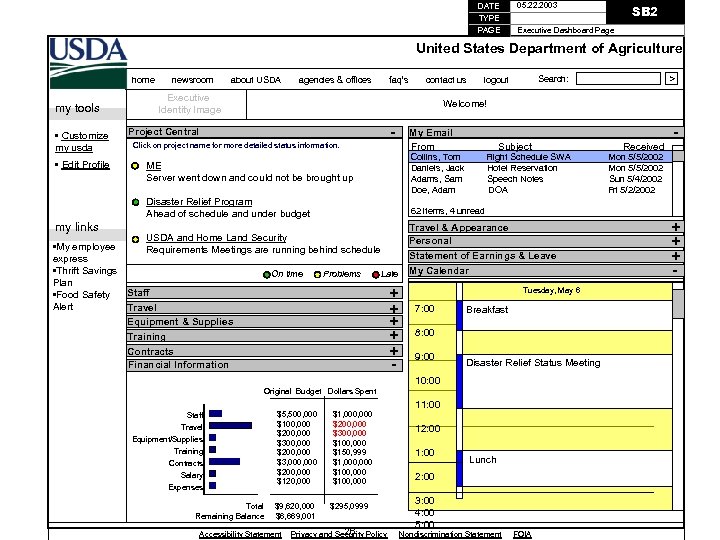Open the FOIA footer link
This screenshot has height=540, width=720.
522,534
